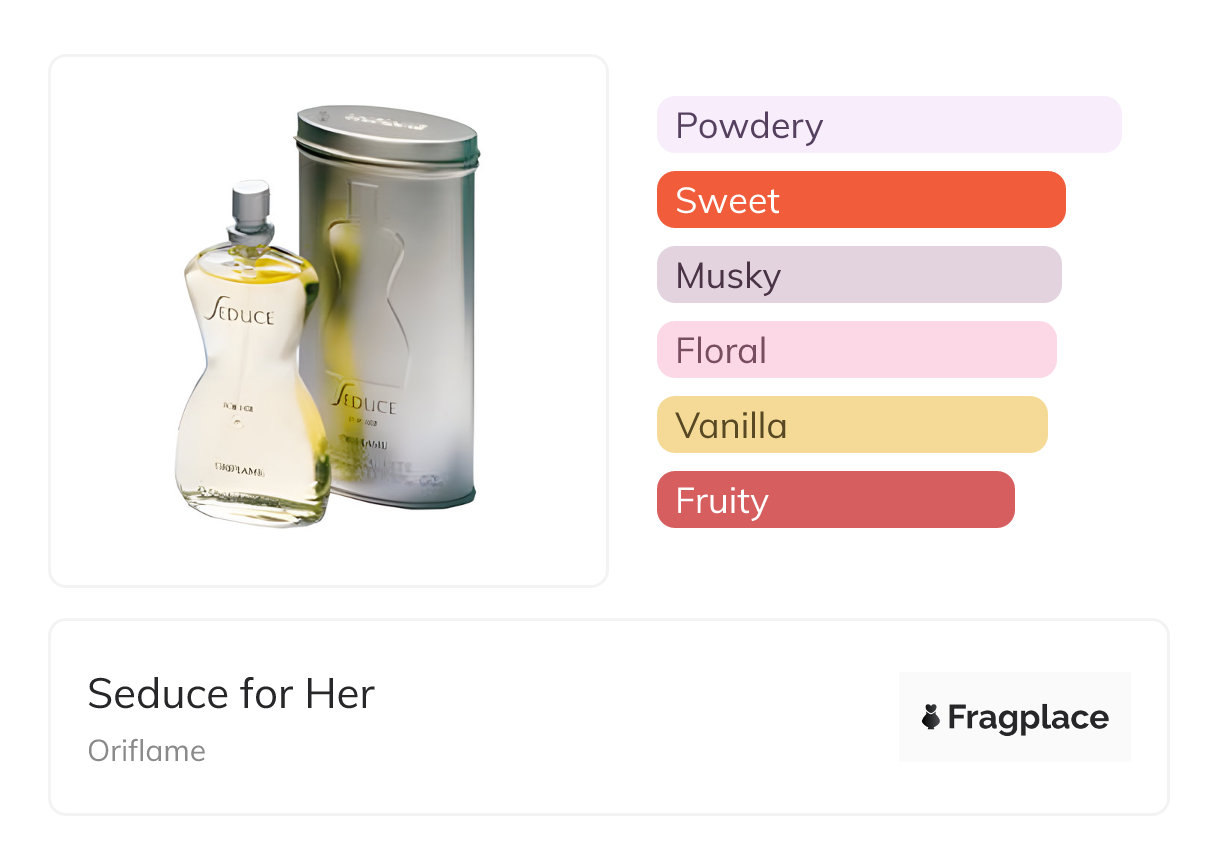This screenshot has height=864, width=1218.
Task: Click the silver spray cap on the bottle
Action: (250, 206)
